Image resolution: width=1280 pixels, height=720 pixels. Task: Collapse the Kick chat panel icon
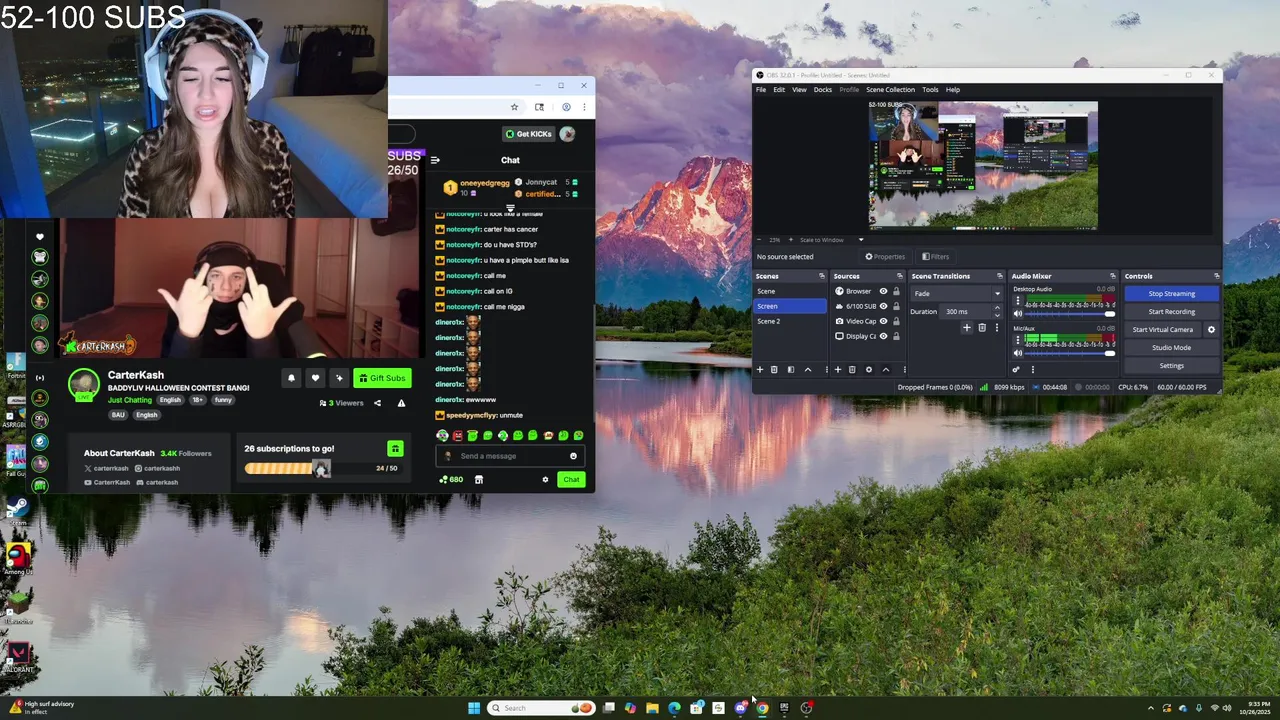coord(434,160)
